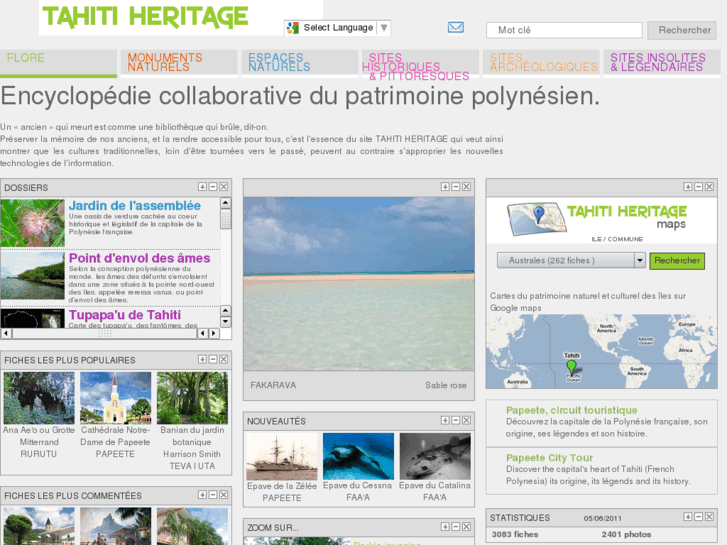This screenshot has height=545, width=727.
Task: Close the Fiches les plus commentées panel
Action: click(x=224, y=495)
